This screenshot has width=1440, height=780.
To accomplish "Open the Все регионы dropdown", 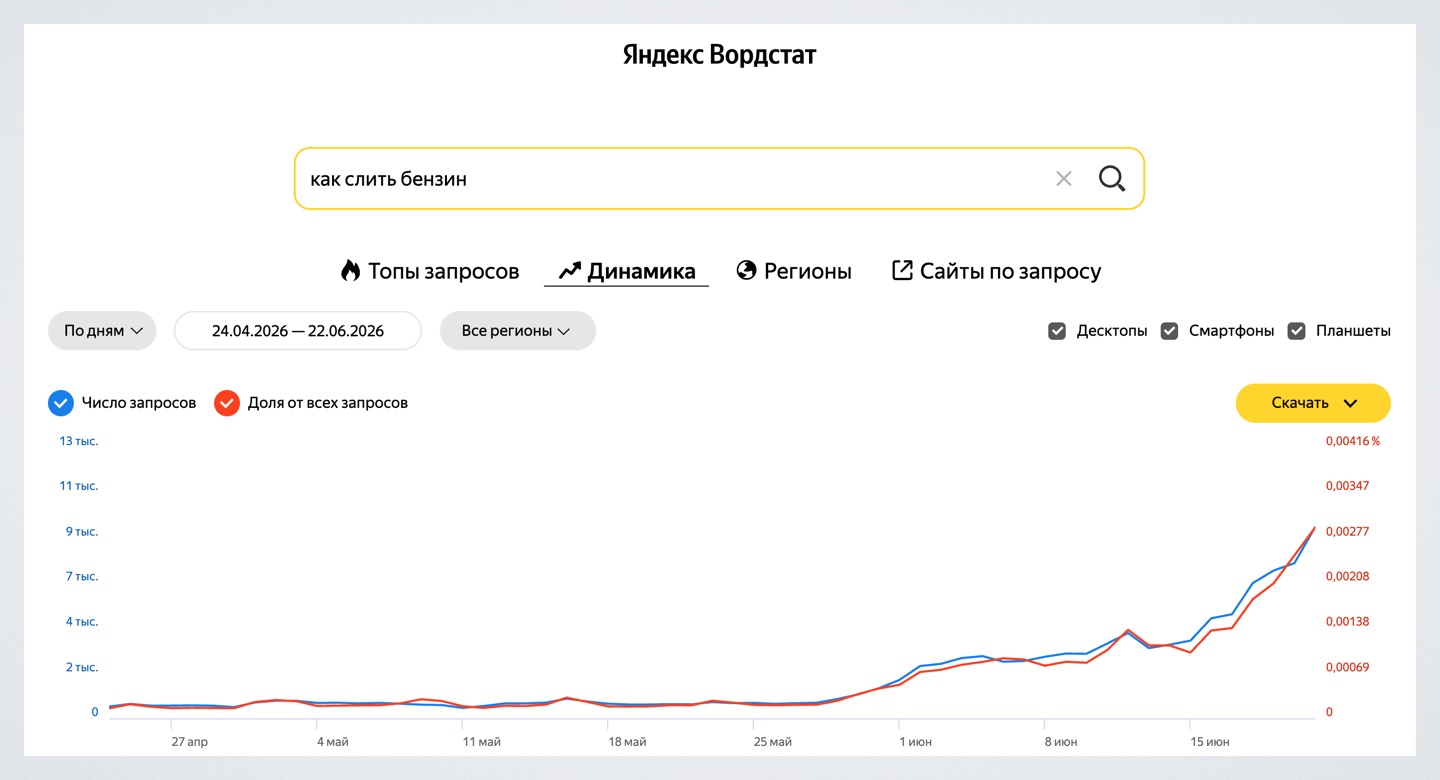I will pos(517,331).
